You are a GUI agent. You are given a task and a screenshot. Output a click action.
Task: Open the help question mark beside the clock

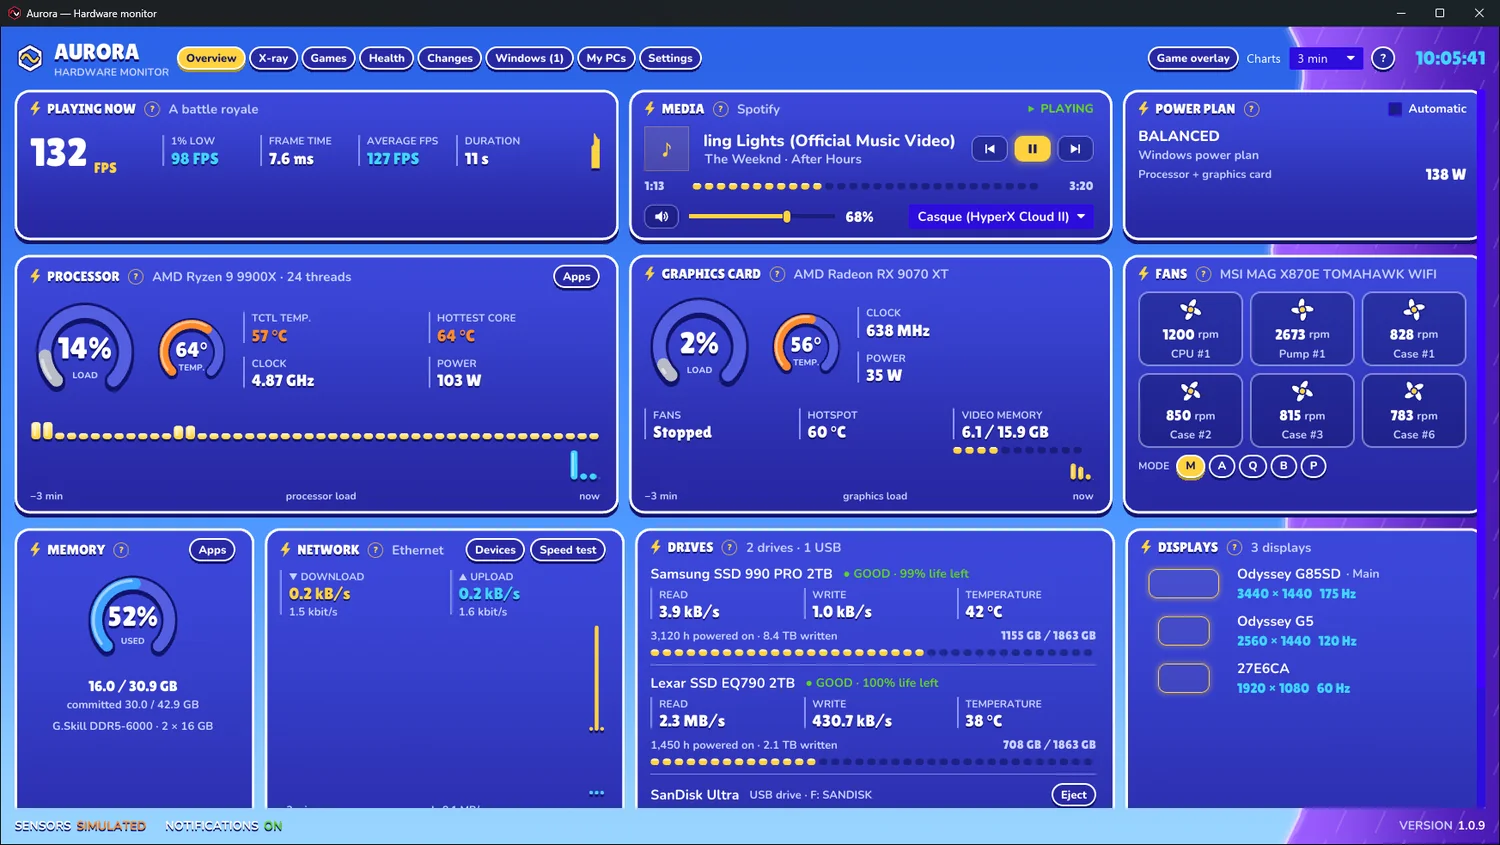coord(1383,58)
